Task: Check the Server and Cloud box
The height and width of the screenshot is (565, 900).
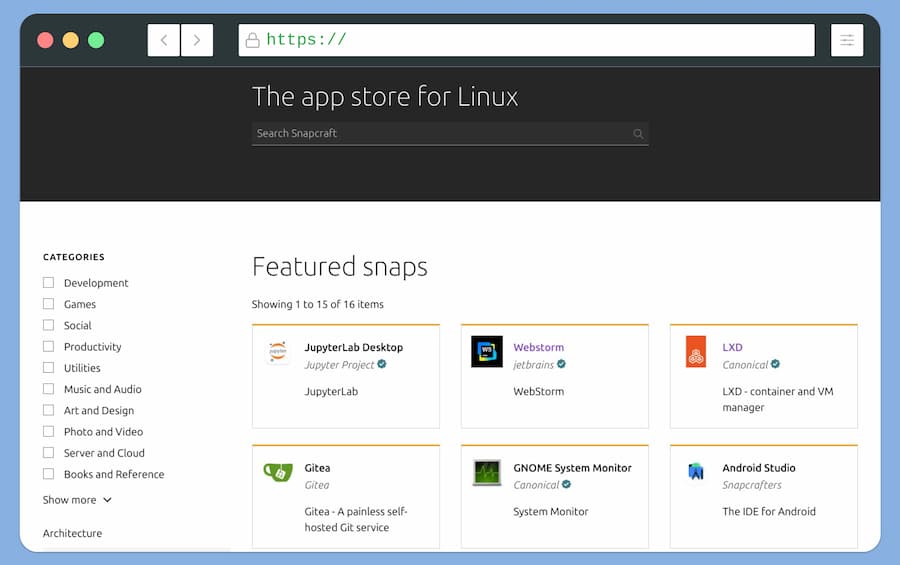Action: pos(49,452)
